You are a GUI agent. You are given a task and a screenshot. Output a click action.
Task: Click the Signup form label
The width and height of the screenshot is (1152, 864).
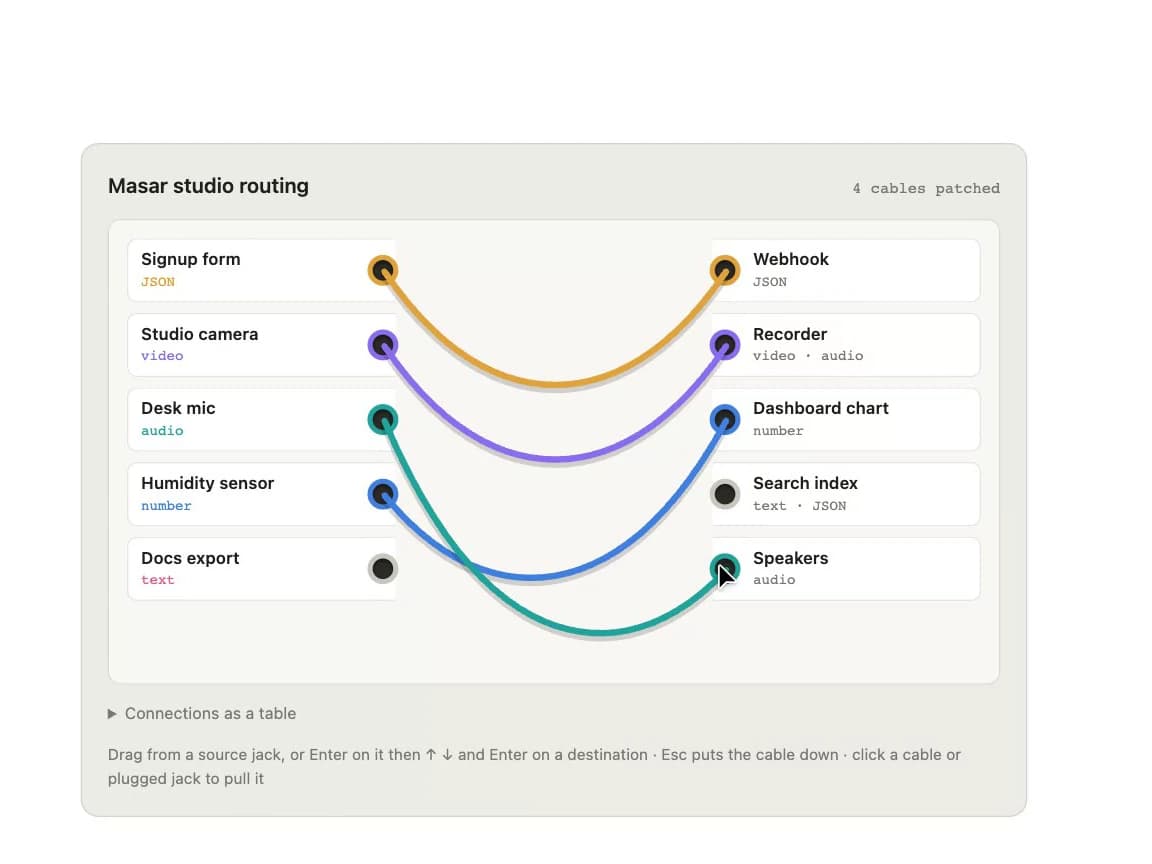click(190, 259)
